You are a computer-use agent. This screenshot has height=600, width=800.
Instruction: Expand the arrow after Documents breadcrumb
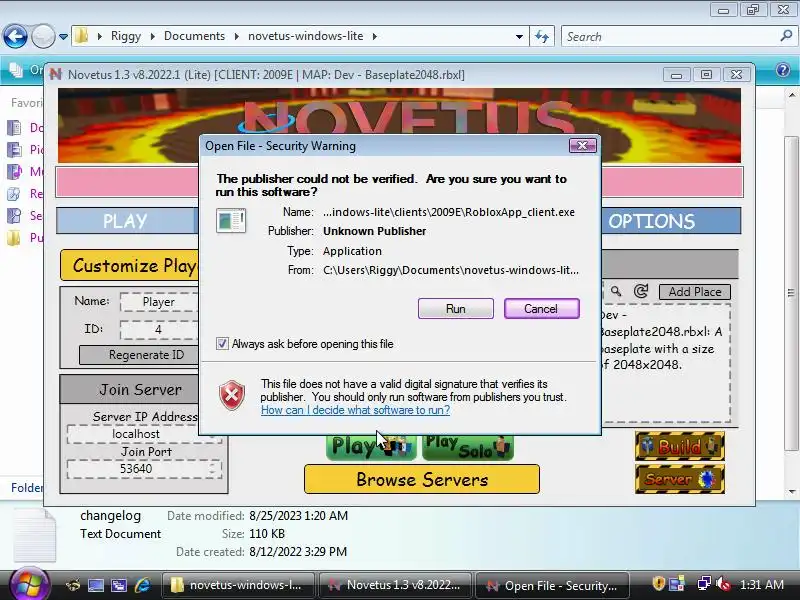pyautogui.click(x=237, y=36)
